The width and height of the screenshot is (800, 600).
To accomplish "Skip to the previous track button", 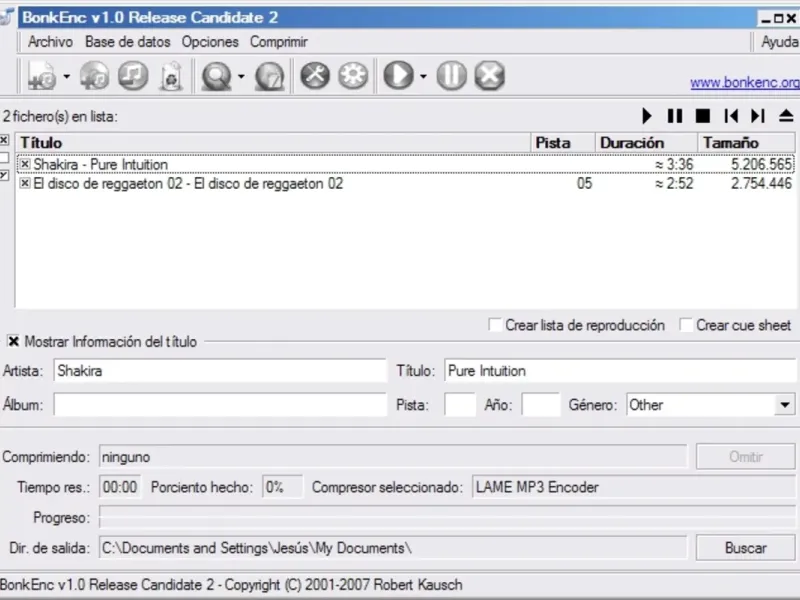I will [731, 116].
